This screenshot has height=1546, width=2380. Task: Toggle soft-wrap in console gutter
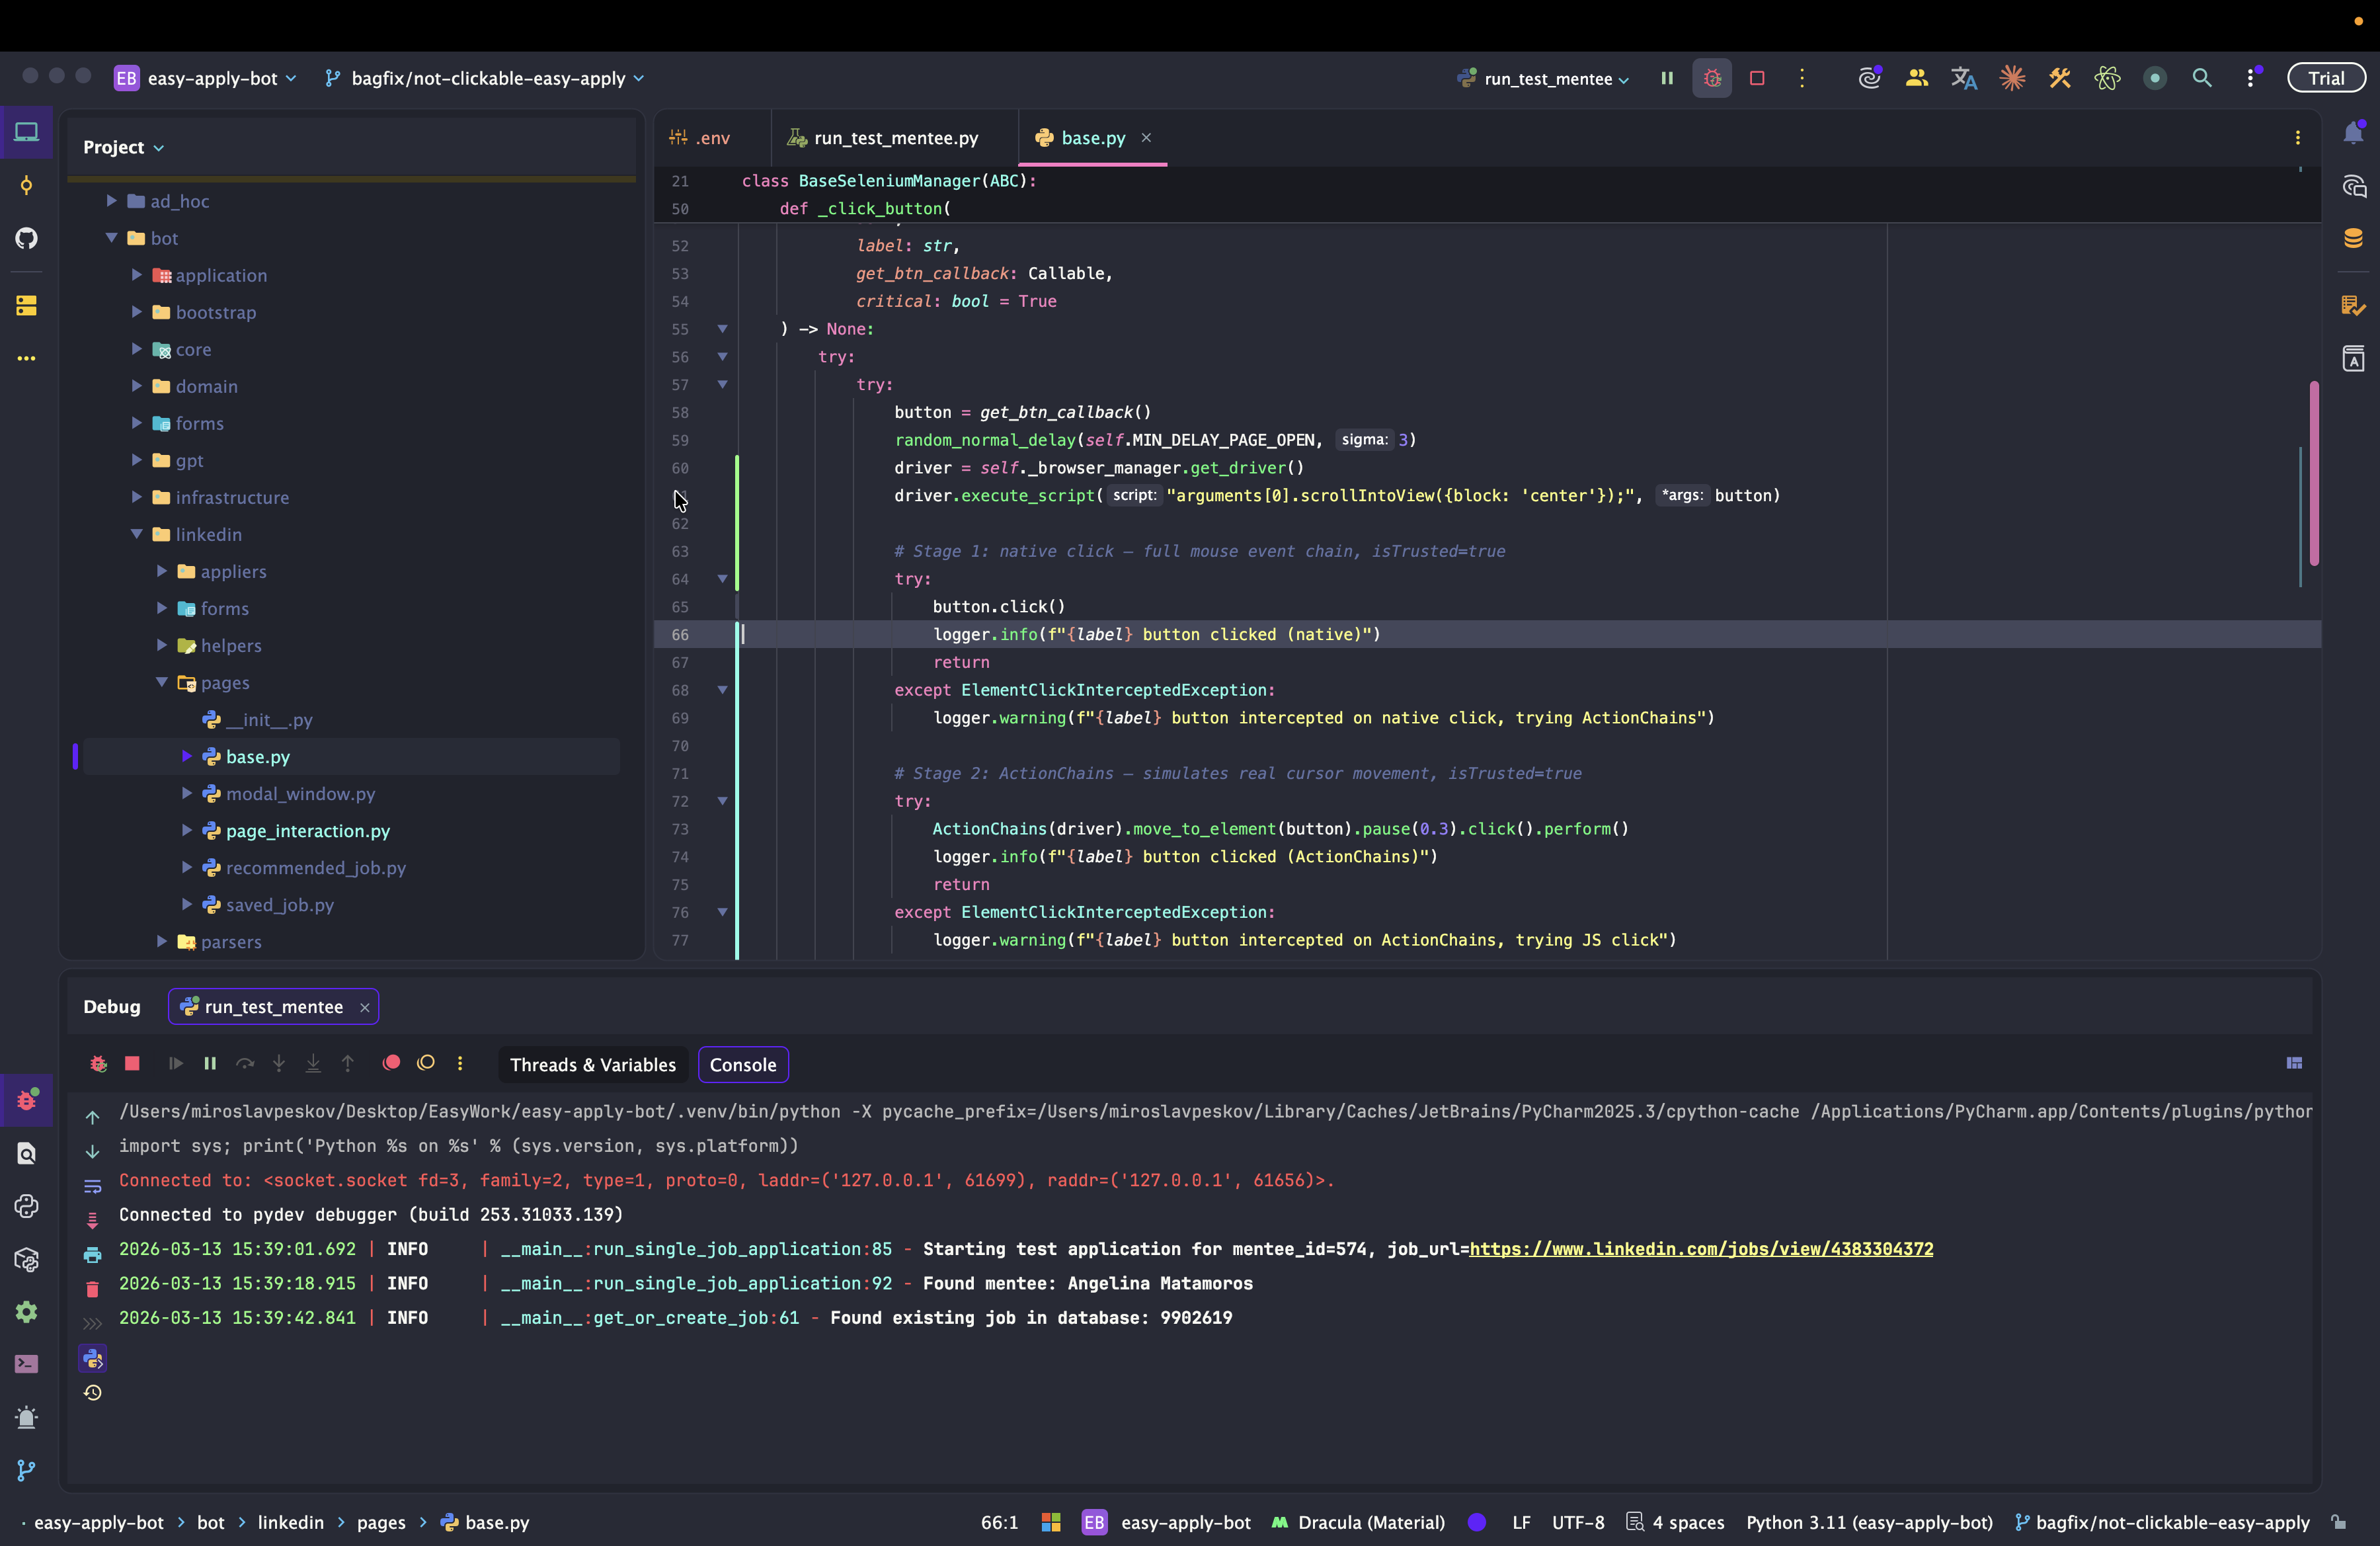click(x=93, y=1186)
